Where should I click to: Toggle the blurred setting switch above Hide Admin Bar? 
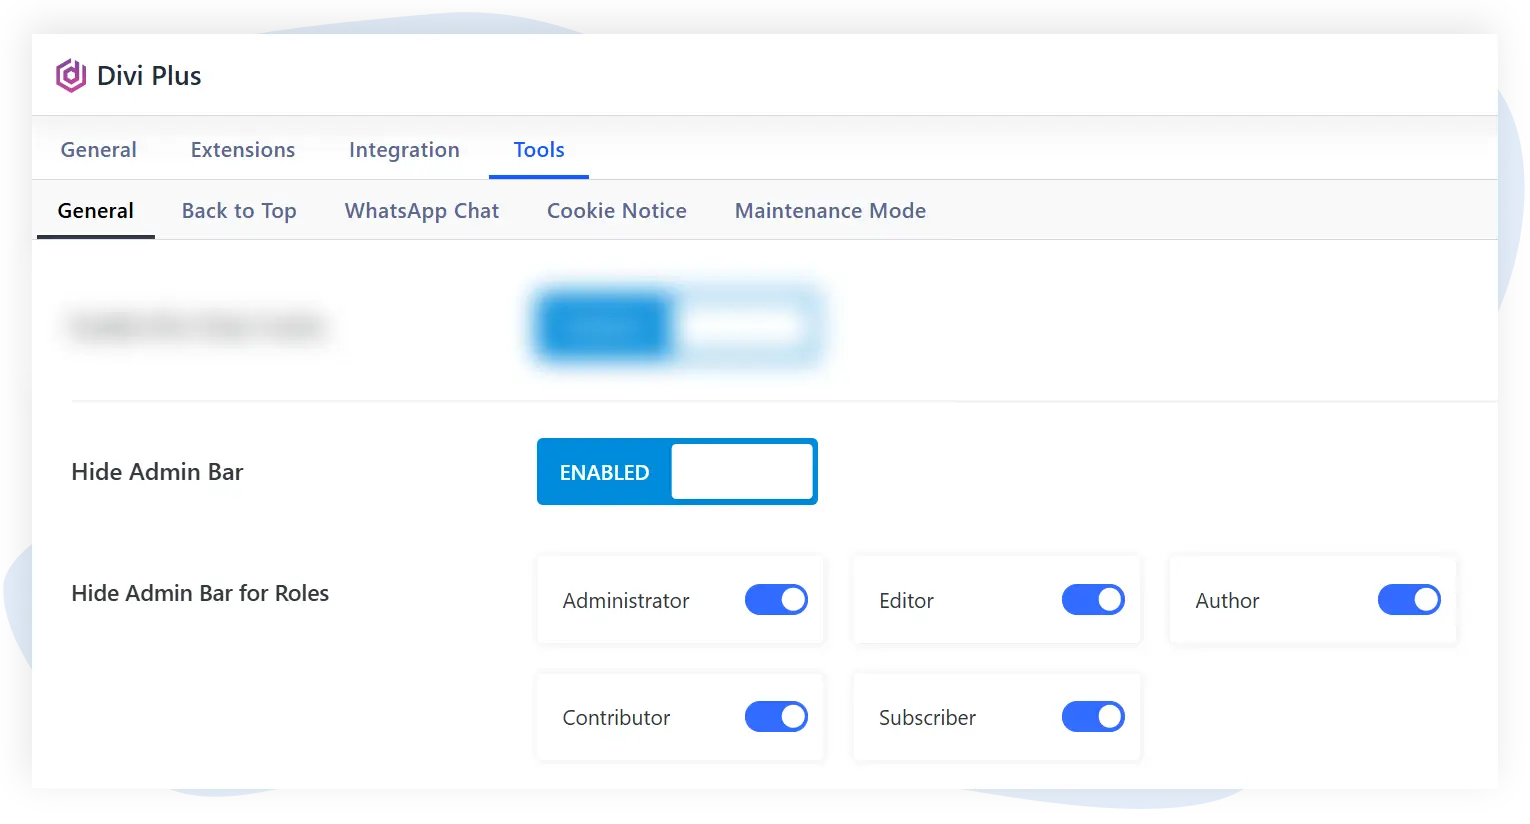tap(677, 326)
